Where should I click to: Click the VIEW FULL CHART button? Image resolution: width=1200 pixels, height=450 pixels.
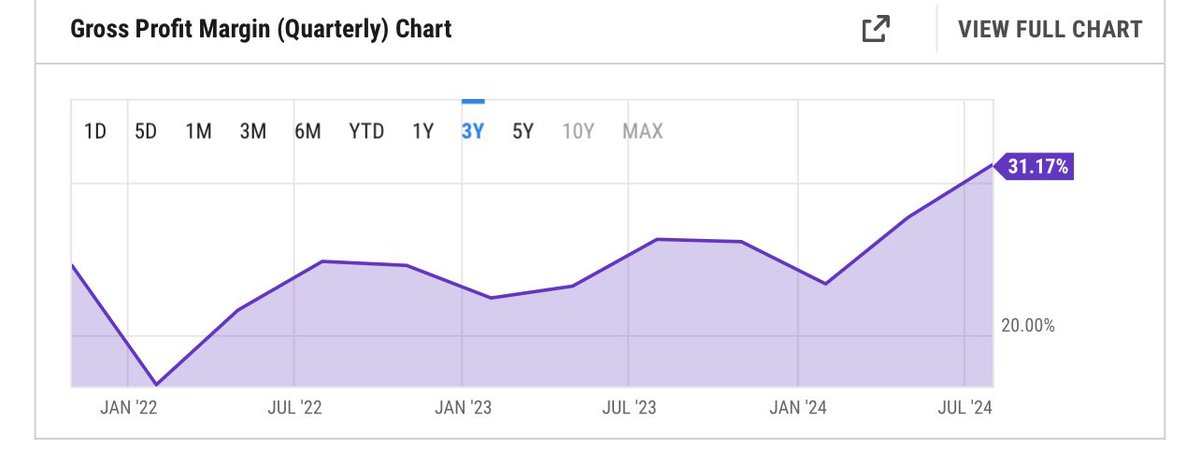(x=1049, y=29)
